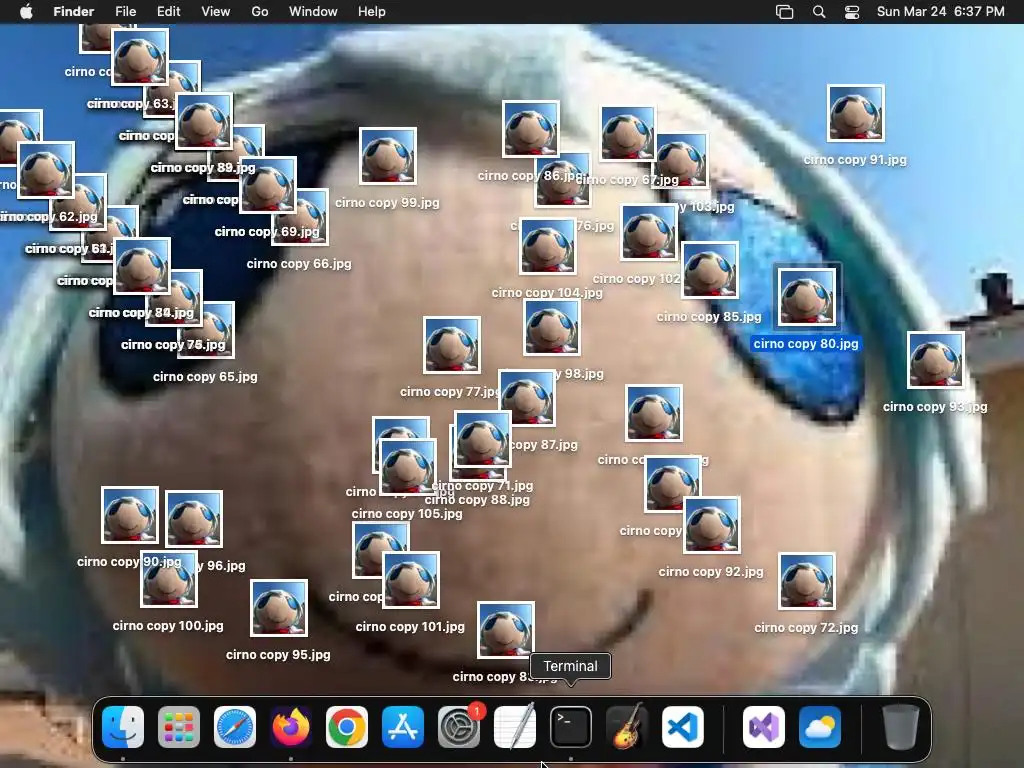Viewport: 1024px width, 768px height.
Task: Select cirno copy 95.jpg file icon
Action: click(279, 608)
